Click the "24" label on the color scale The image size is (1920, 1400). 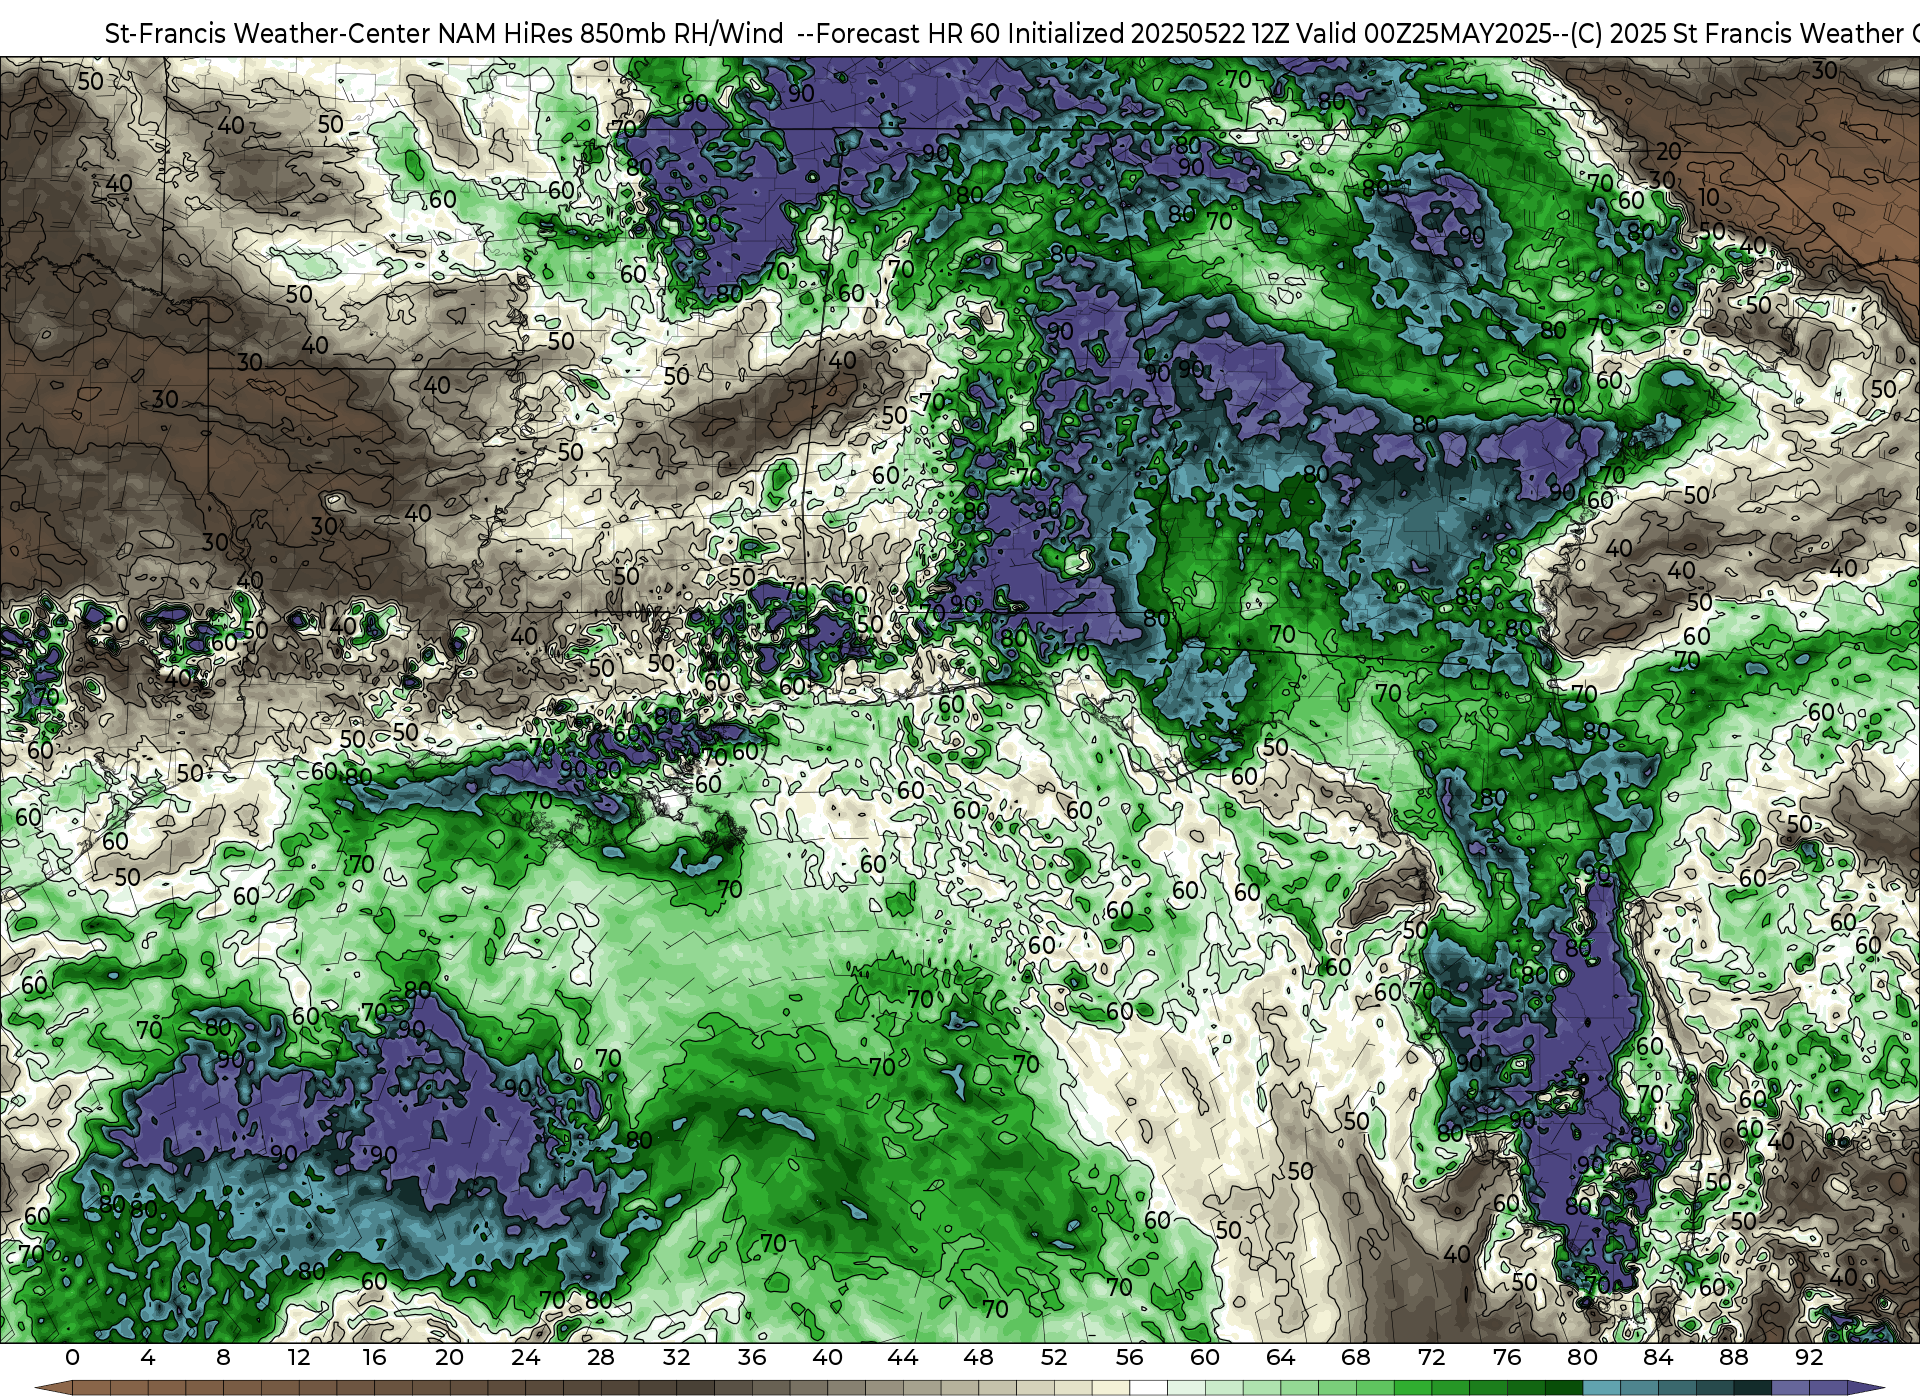coord(525,1357)
